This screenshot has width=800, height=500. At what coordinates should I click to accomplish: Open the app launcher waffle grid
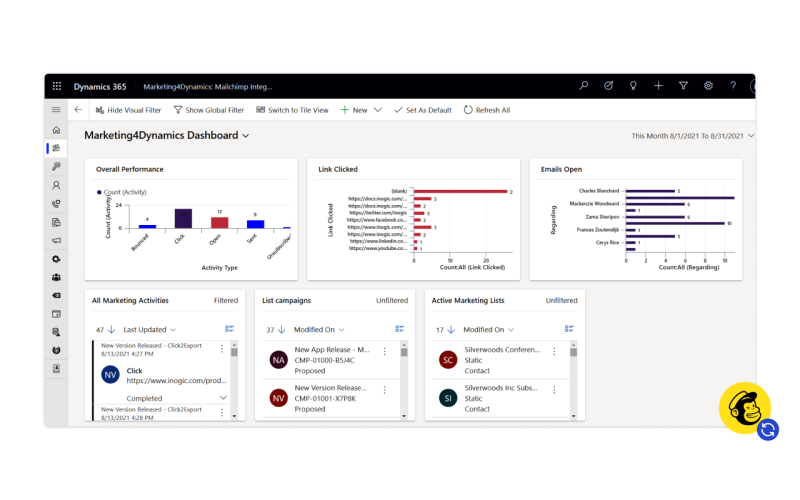[x=57, y=86]
